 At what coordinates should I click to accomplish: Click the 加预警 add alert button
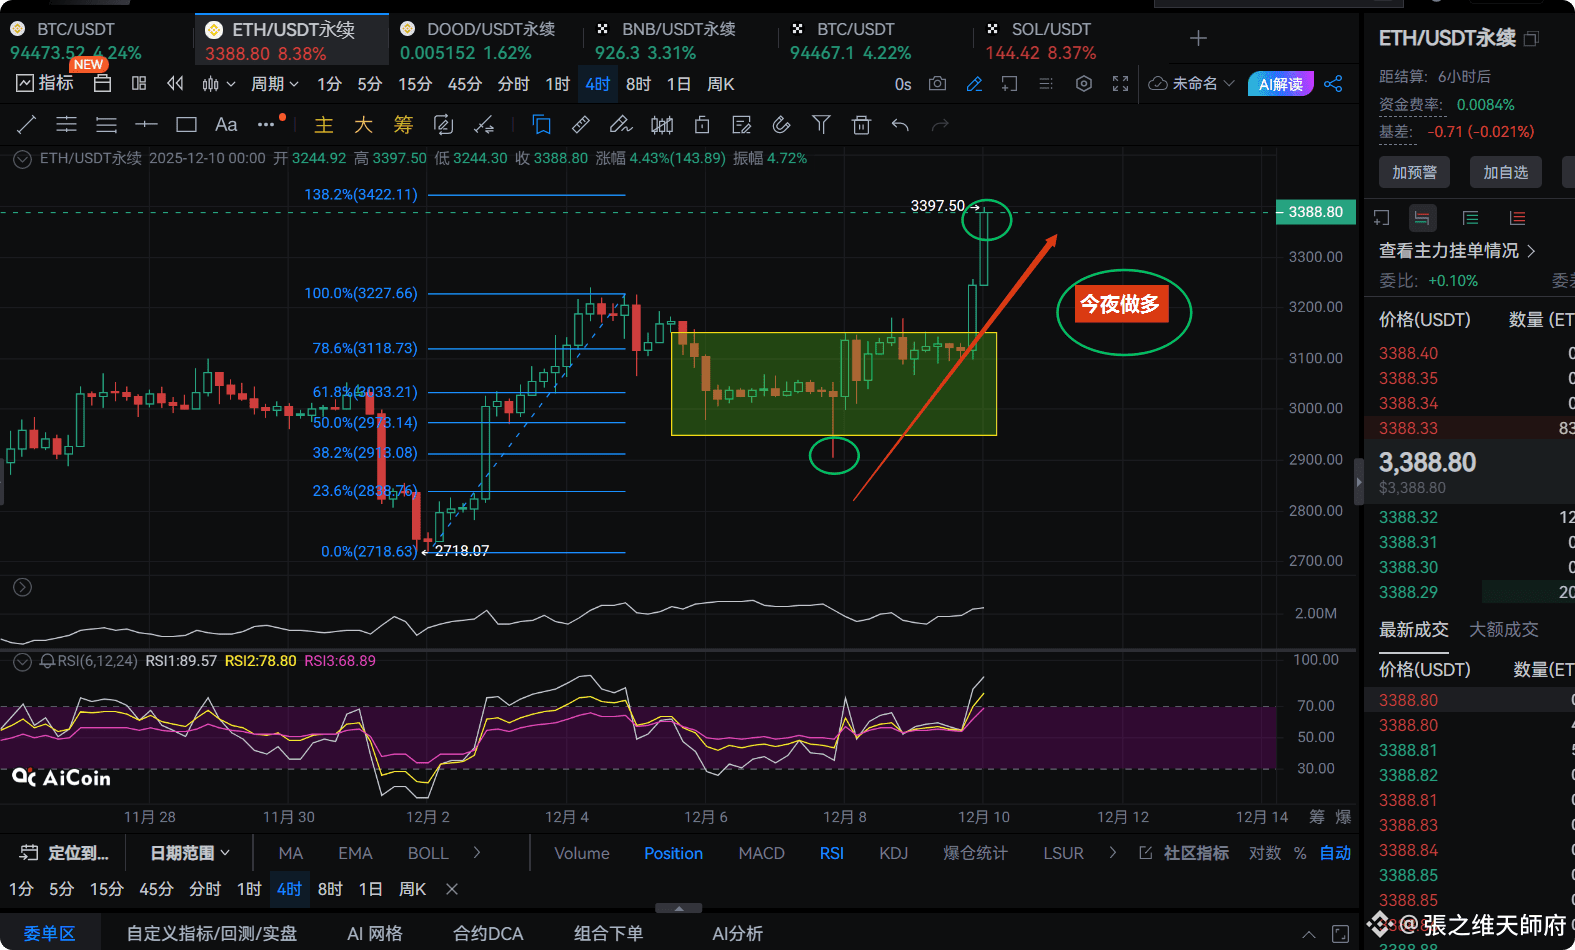click(x=1414, y=172)
